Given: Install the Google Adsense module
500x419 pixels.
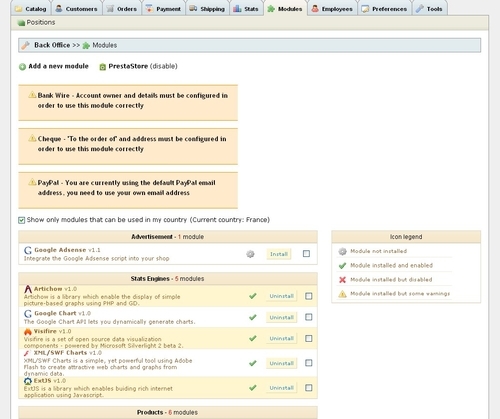Looking at the screenshot, I should pyautogui.click(x=279, y=254).
